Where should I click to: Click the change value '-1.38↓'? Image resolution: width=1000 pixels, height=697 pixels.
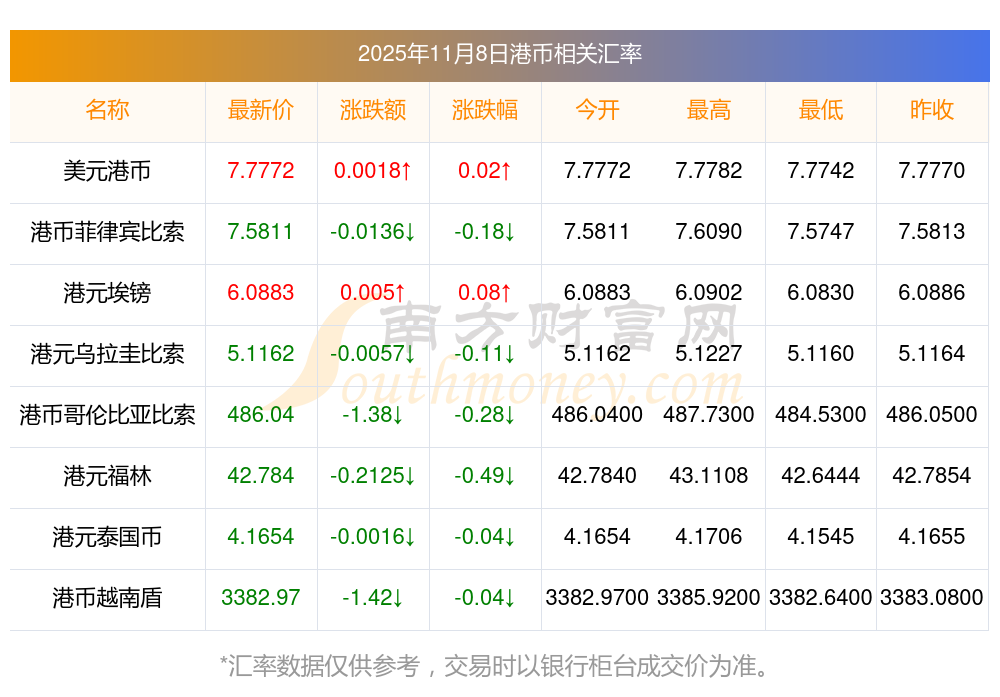[372, 415]
